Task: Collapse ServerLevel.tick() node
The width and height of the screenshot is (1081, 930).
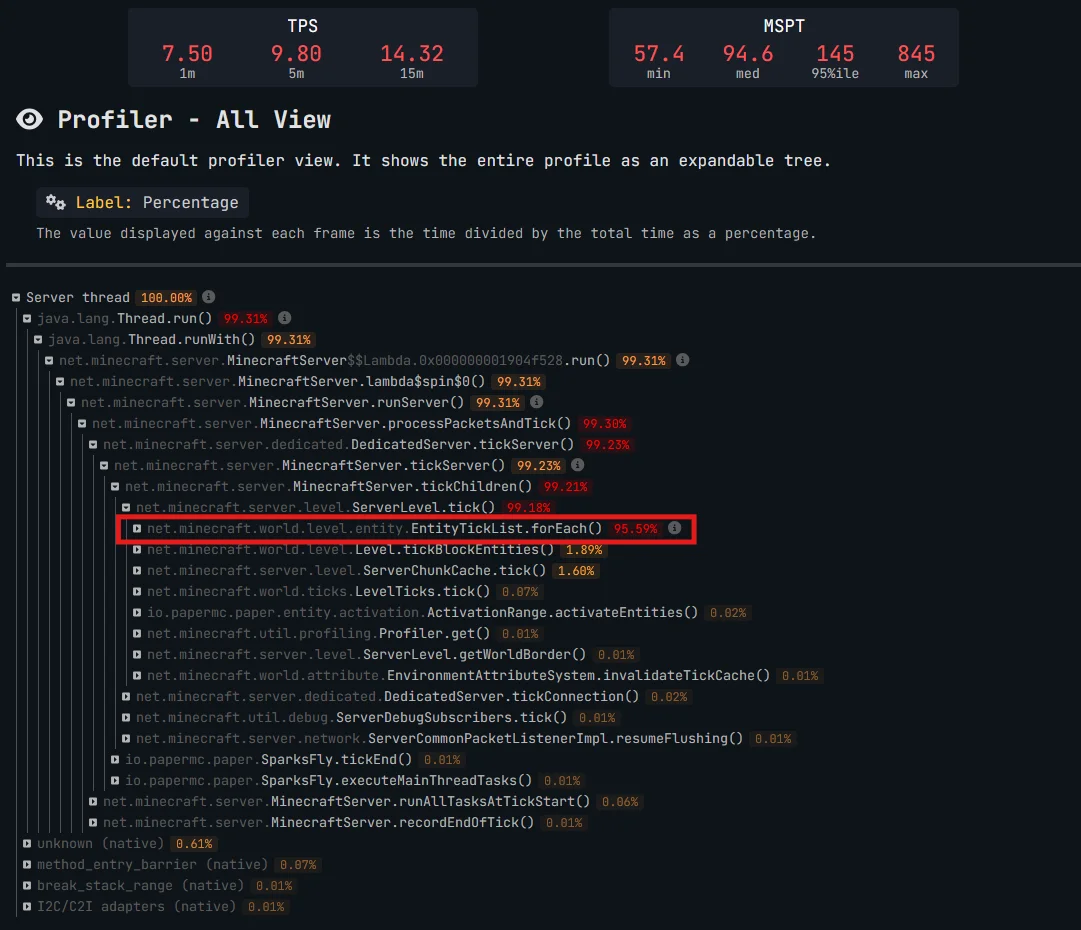Action: 126,508
